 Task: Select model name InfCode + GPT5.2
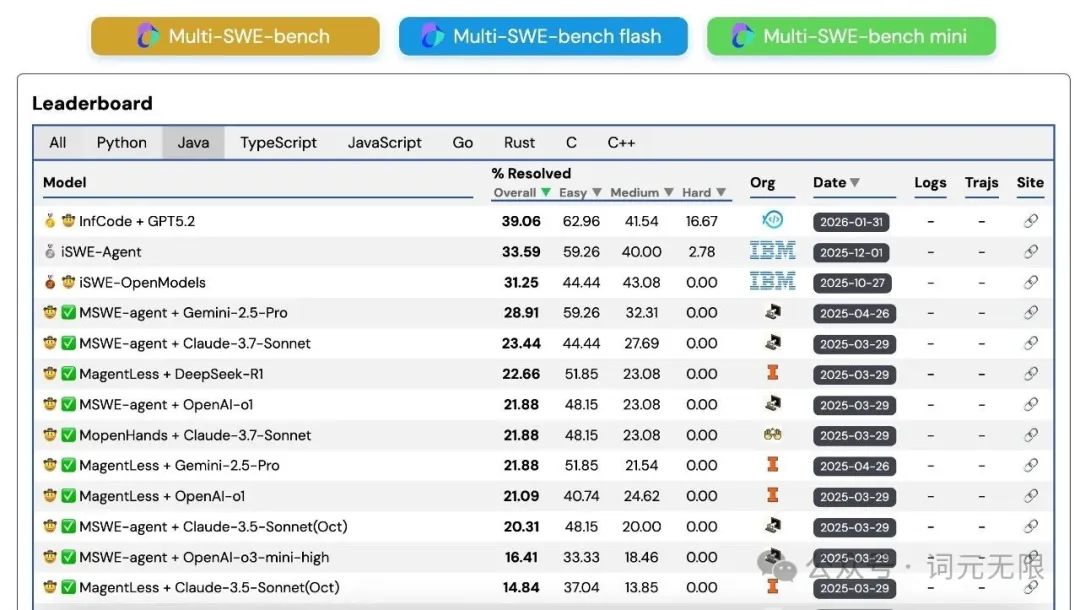pos(137,221)
